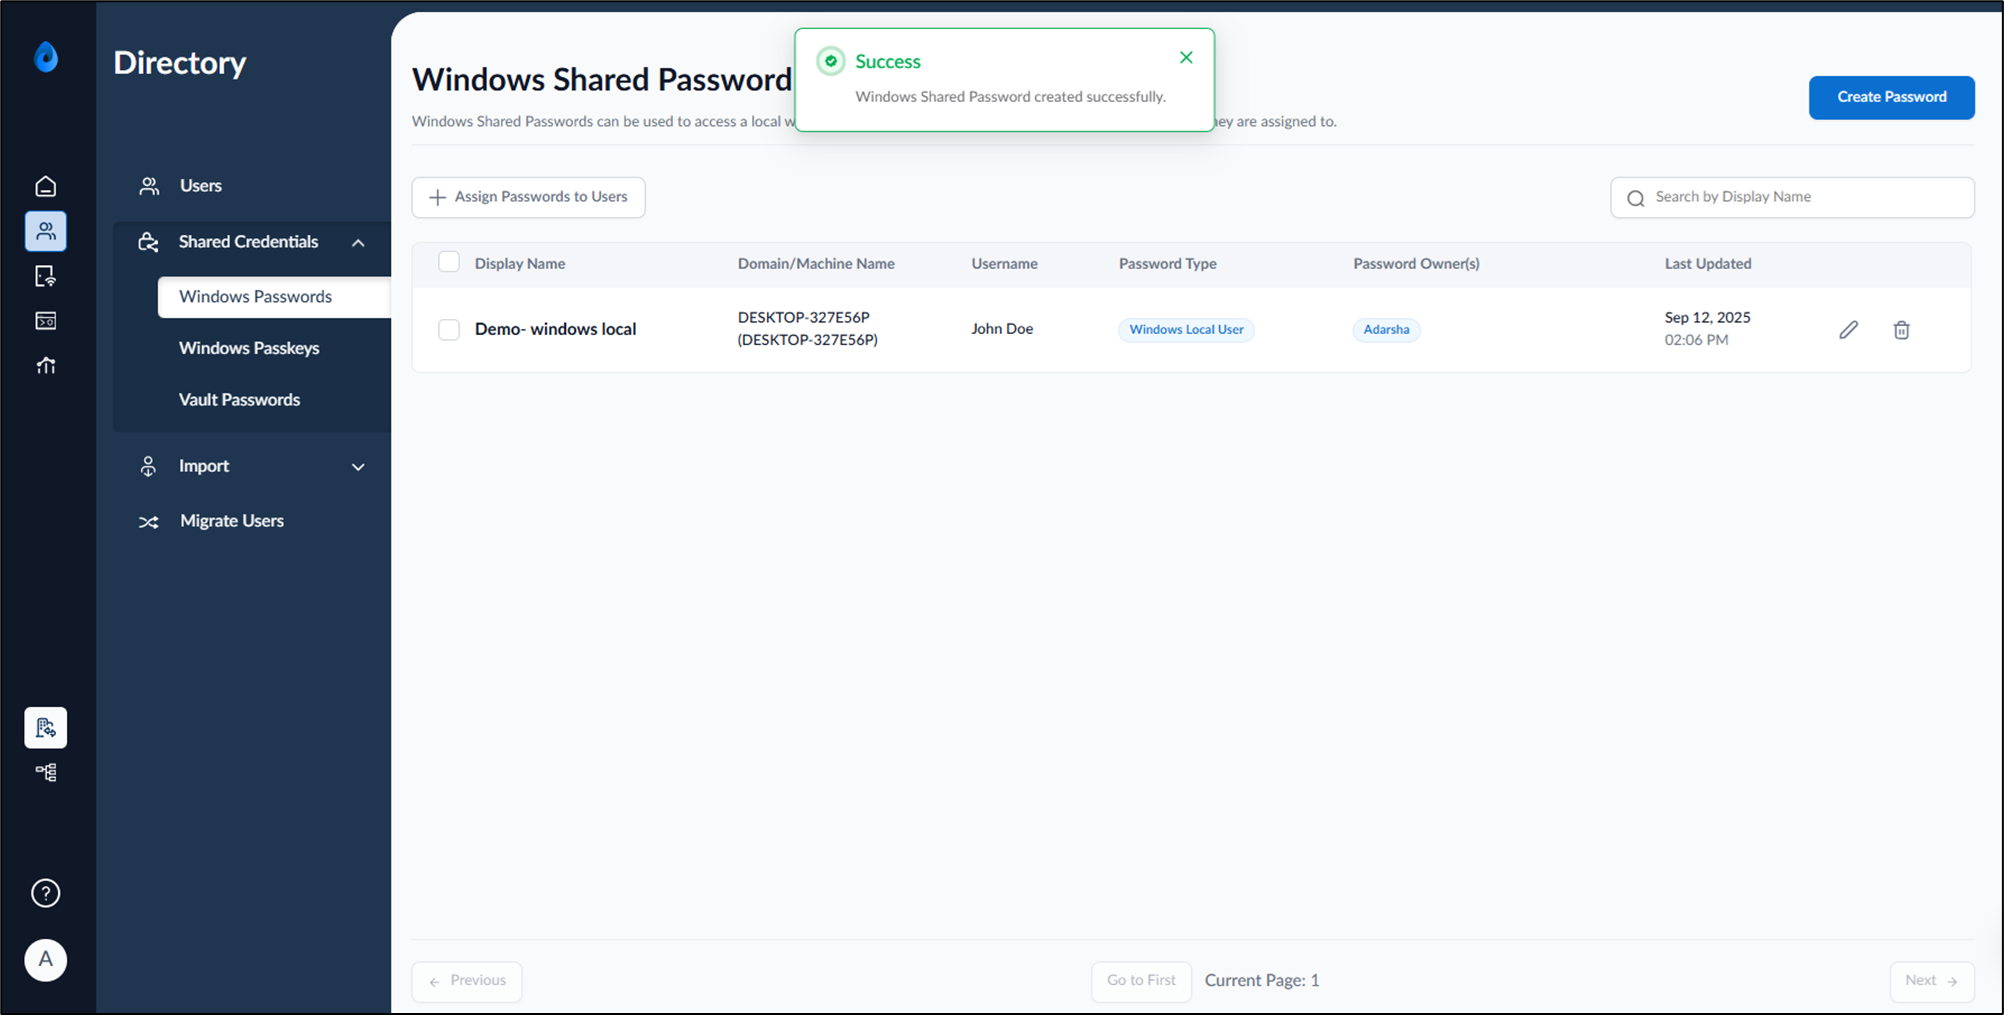Screen dimensions: 2004x1015
Task: Select the Directory users icon in rail
Action: pos(46,231)
